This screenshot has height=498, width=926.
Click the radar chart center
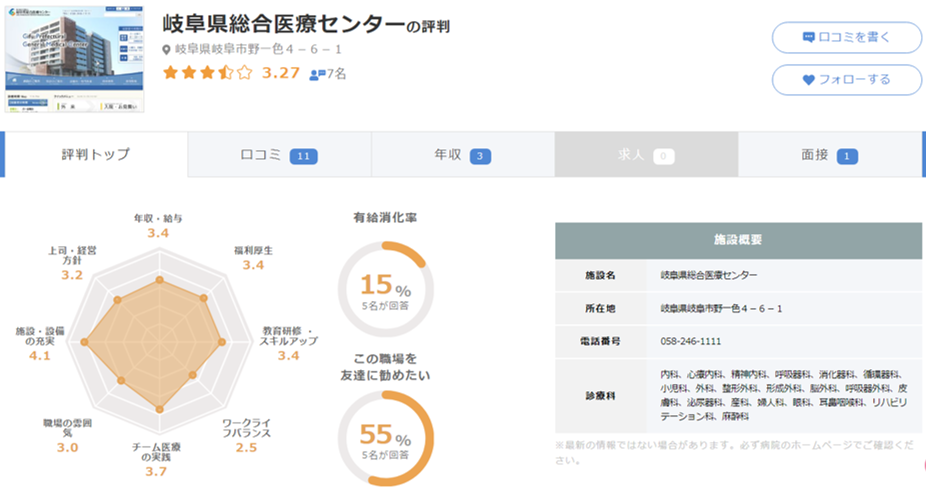[x=159, y=342]
